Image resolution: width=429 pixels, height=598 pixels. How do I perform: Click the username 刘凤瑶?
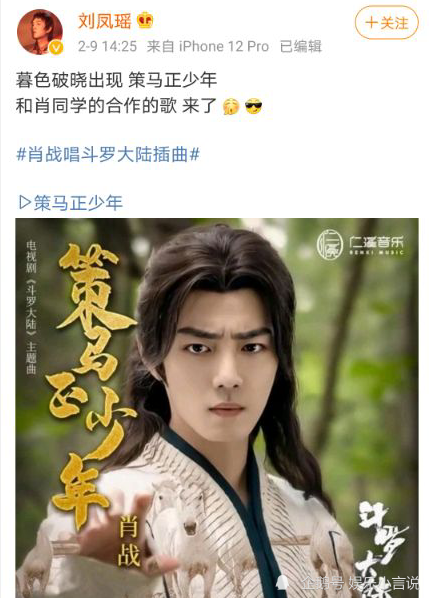pyautogui.click(x=104, y=21)
